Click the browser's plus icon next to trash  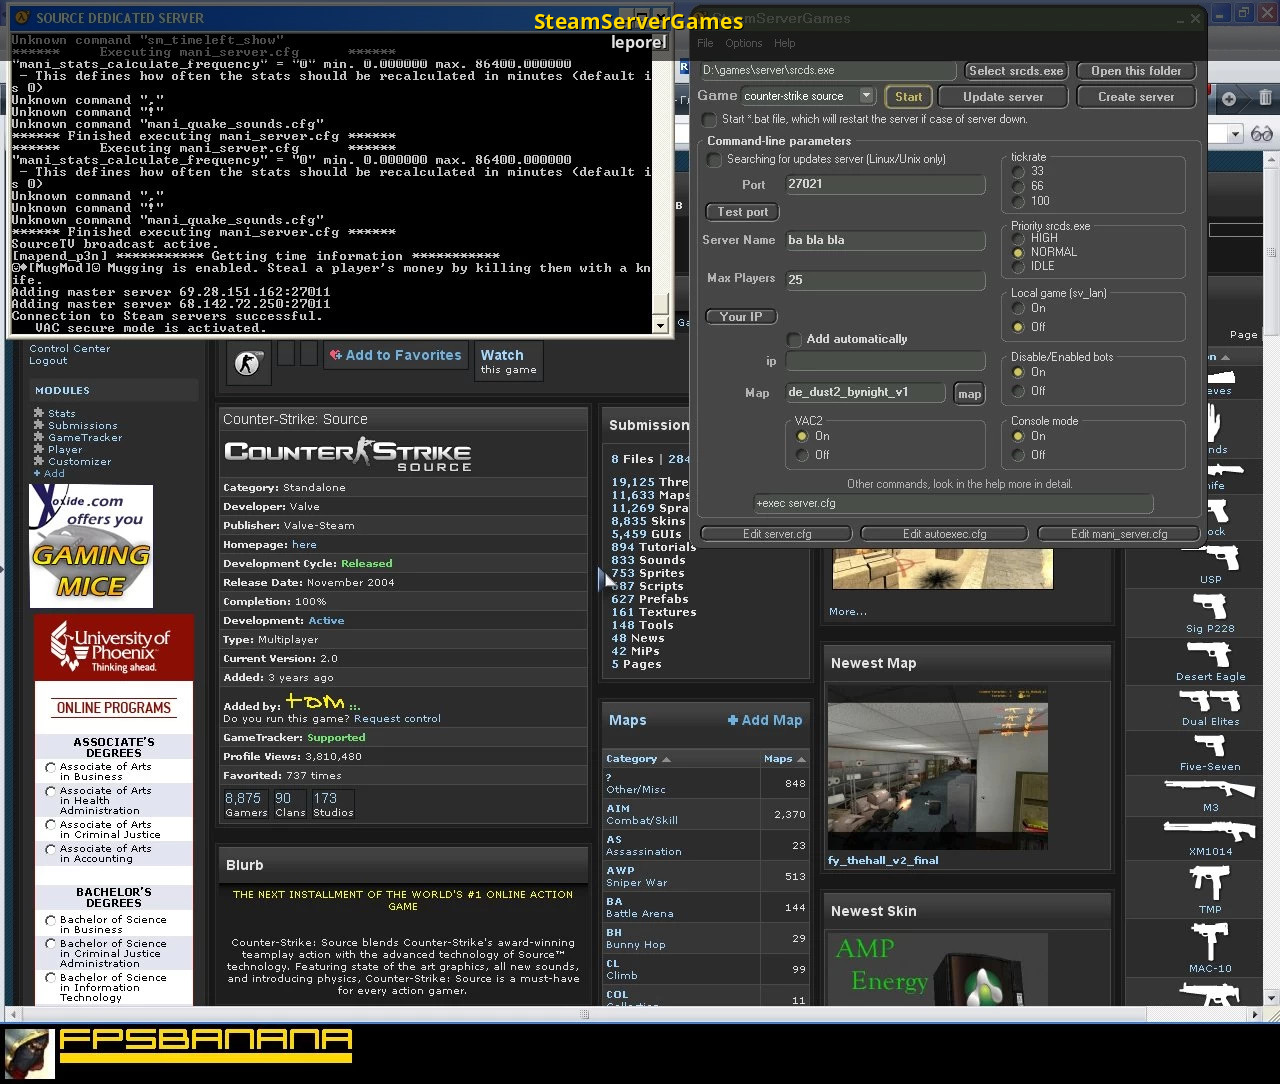point(1229,98)
